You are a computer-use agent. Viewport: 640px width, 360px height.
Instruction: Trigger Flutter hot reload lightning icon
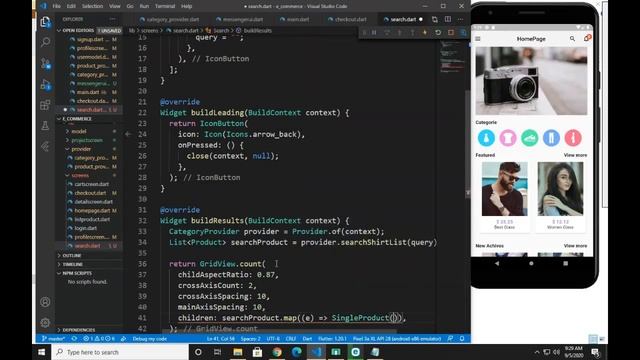(x=424, y=32)
